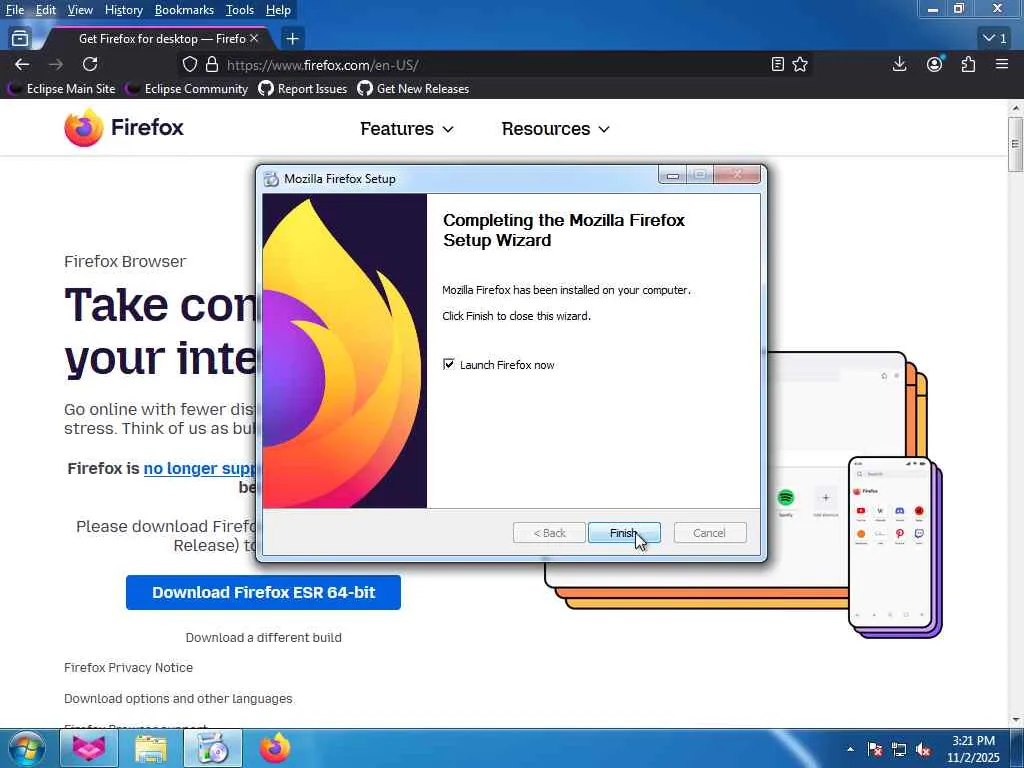Open Eclipse Main Site bookmark
1024x768 pixels.
point(63,89)
